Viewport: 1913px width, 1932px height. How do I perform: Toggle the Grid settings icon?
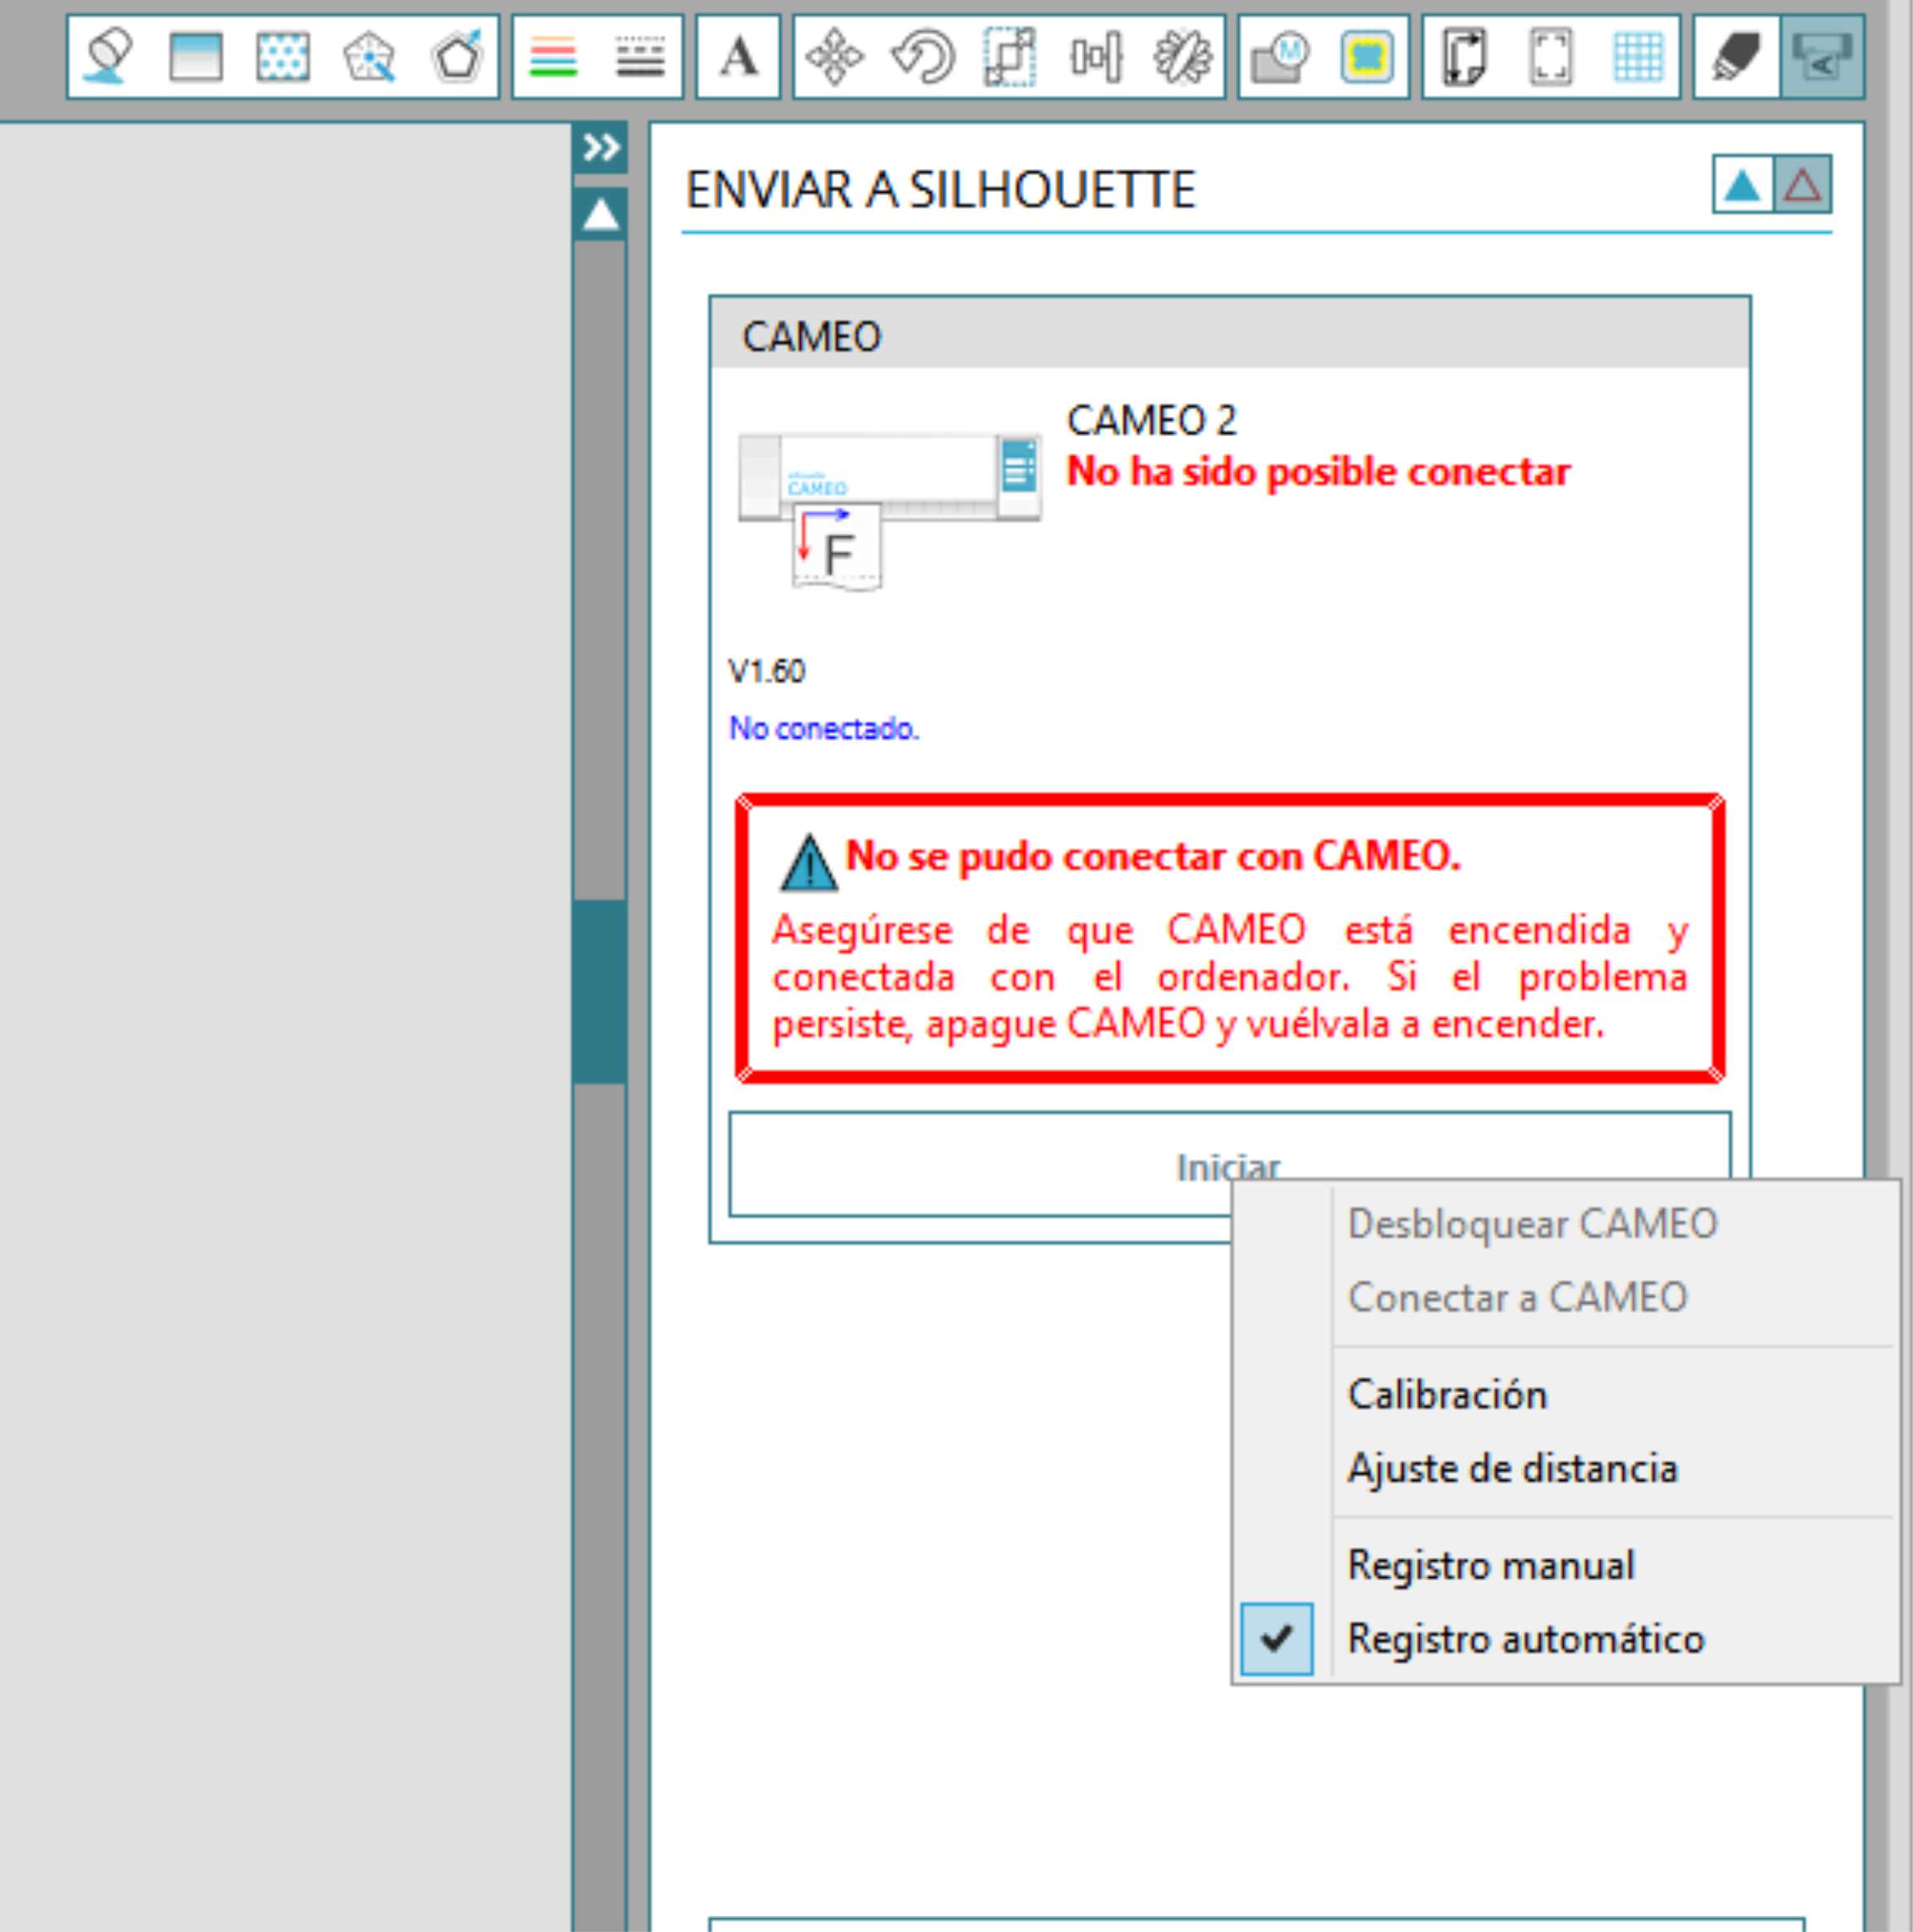1638,56
